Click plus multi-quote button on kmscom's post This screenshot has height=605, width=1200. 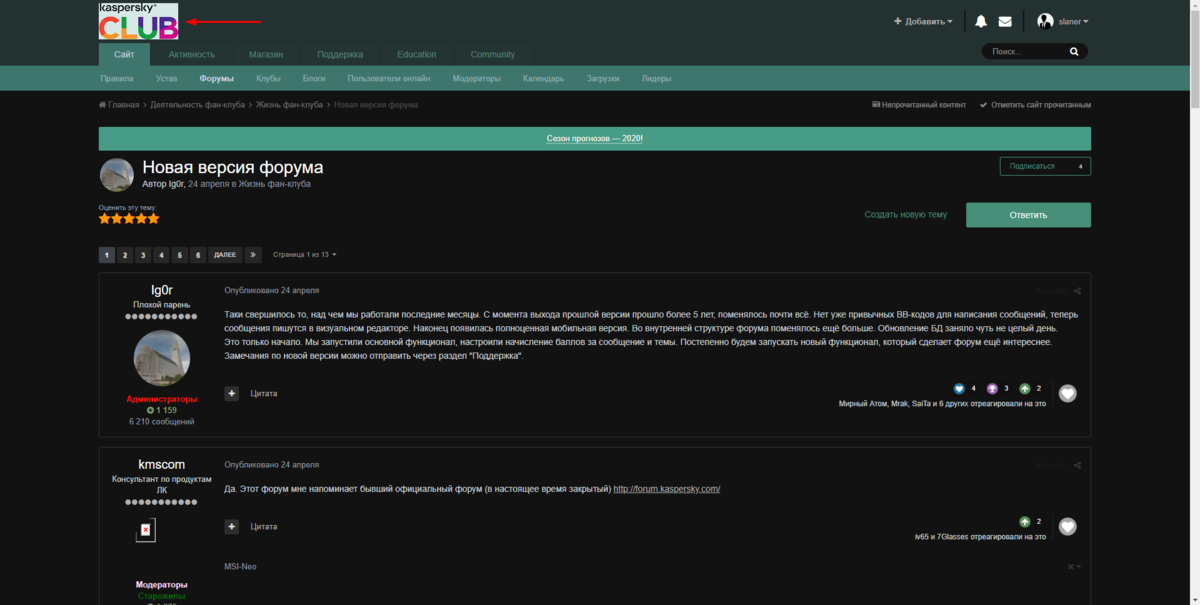(x=232, y=526)
